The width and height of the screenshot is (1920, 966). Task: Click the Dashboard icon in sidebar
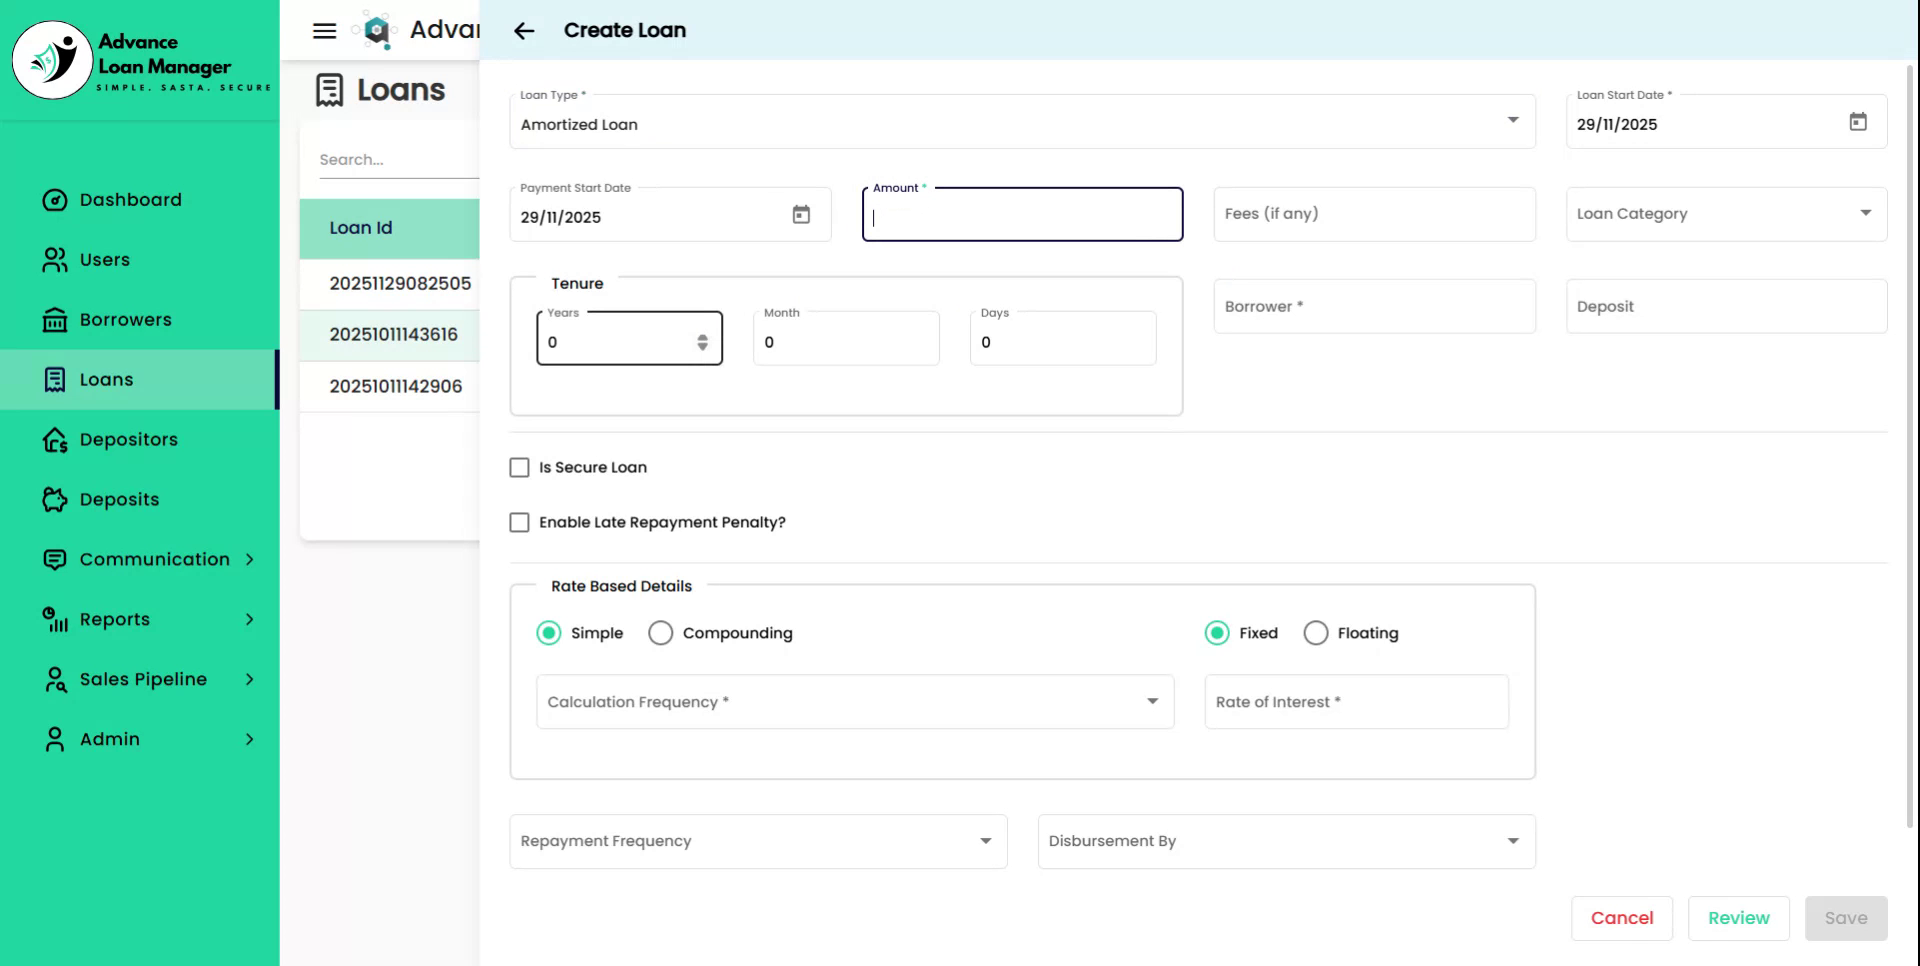coord(55,200)
